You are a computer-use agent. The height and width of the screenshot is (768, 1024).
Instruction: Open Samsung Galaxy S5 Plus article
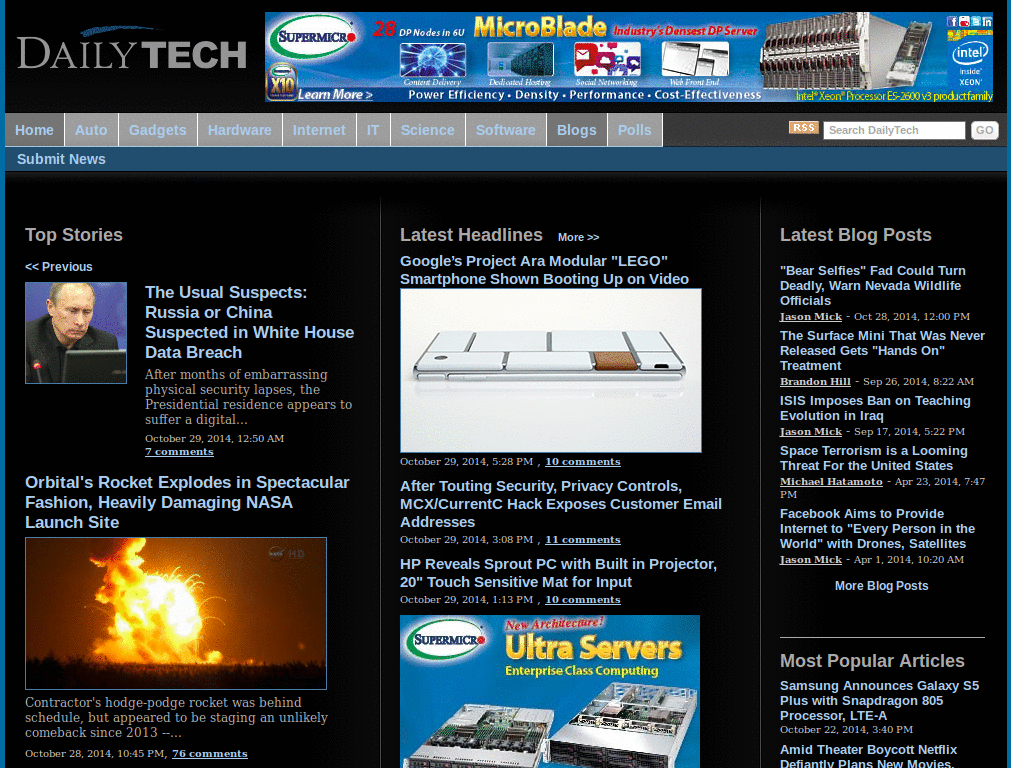(879, 701)
